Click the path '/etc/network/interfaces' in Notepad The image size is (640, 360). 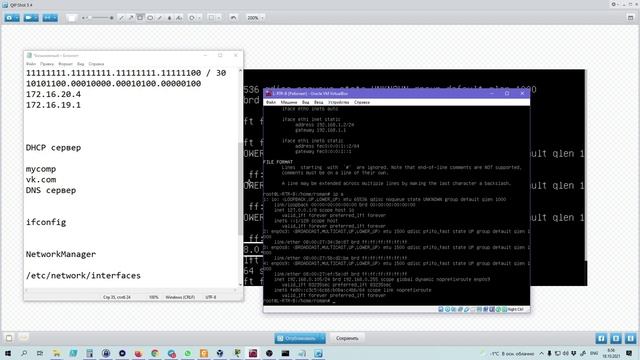point(83,276)
